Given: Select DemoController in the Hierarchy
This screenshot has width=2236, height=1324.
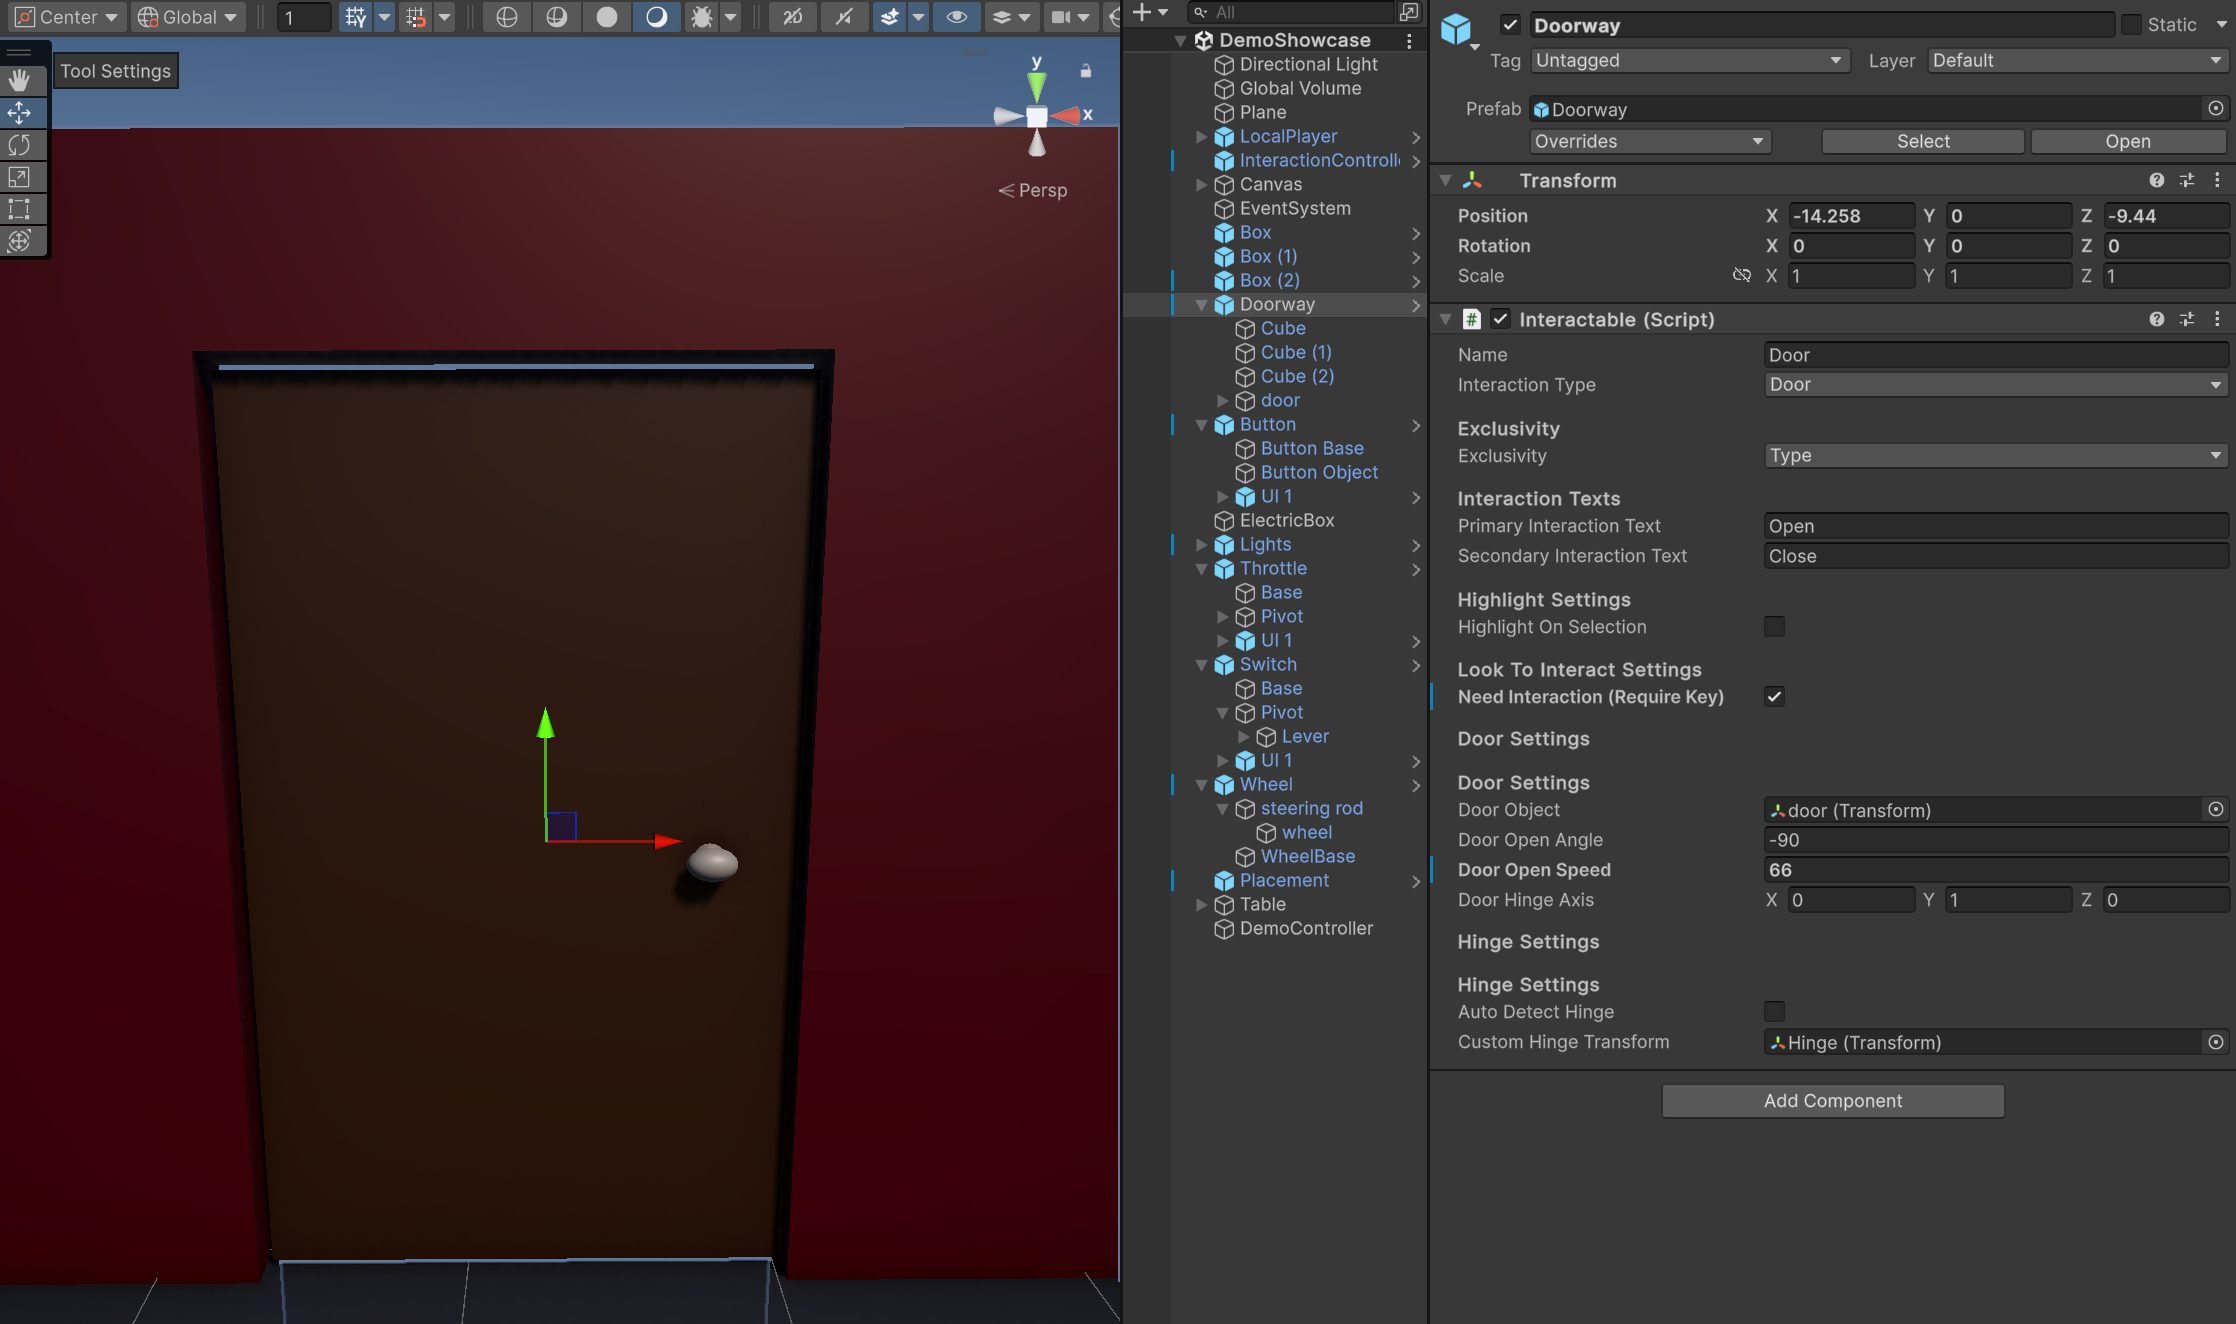Looking at the screenshot, I should click(1306, 929).
